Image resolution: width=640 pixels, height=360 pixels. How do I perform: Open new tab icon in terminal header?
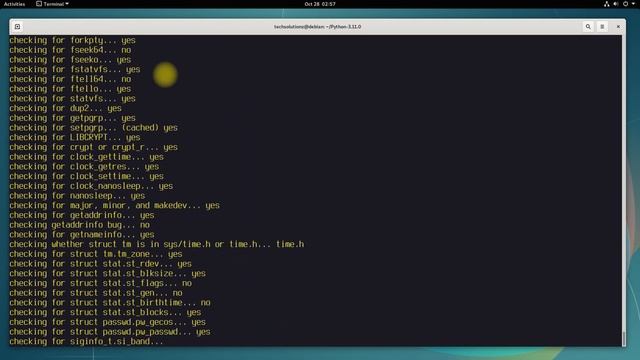click(x=18, y=27)
